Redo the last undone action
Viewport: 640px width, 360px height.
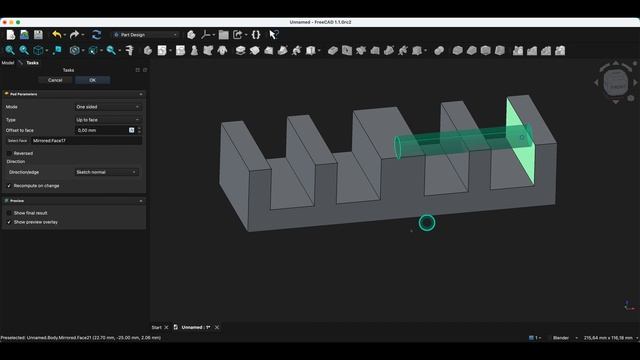tap(74, 35)
